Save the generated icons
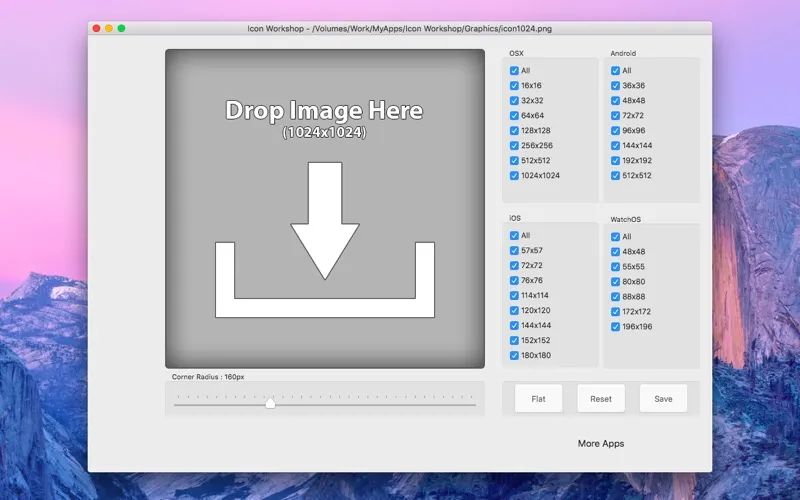This screenshot has height=500, width=800. pyautogui.click(x=663, y=399)
